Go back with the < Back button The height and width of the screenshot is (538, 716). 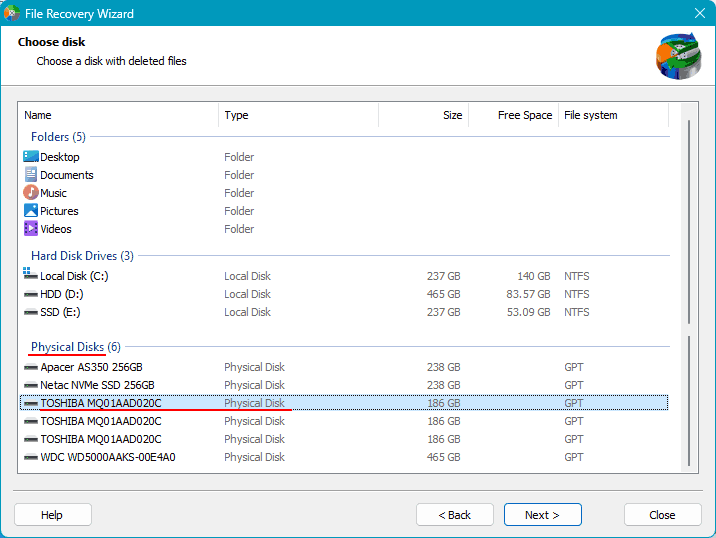click(455, 515)
